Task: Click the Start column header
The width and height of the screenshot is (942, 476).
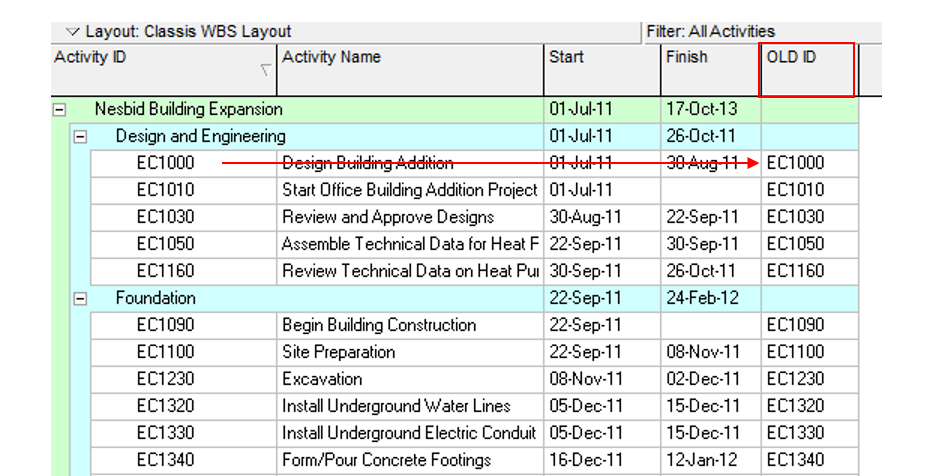Action: pyautogui.click(x=602, y=70)
